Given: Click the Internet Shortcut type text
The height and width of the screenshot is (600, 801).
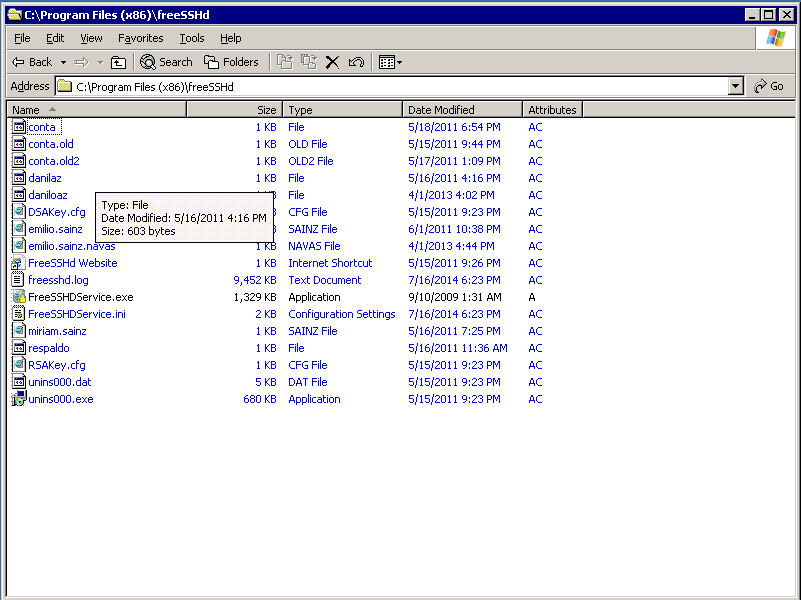Looking at the screenshot, I should tap(330, 263).
